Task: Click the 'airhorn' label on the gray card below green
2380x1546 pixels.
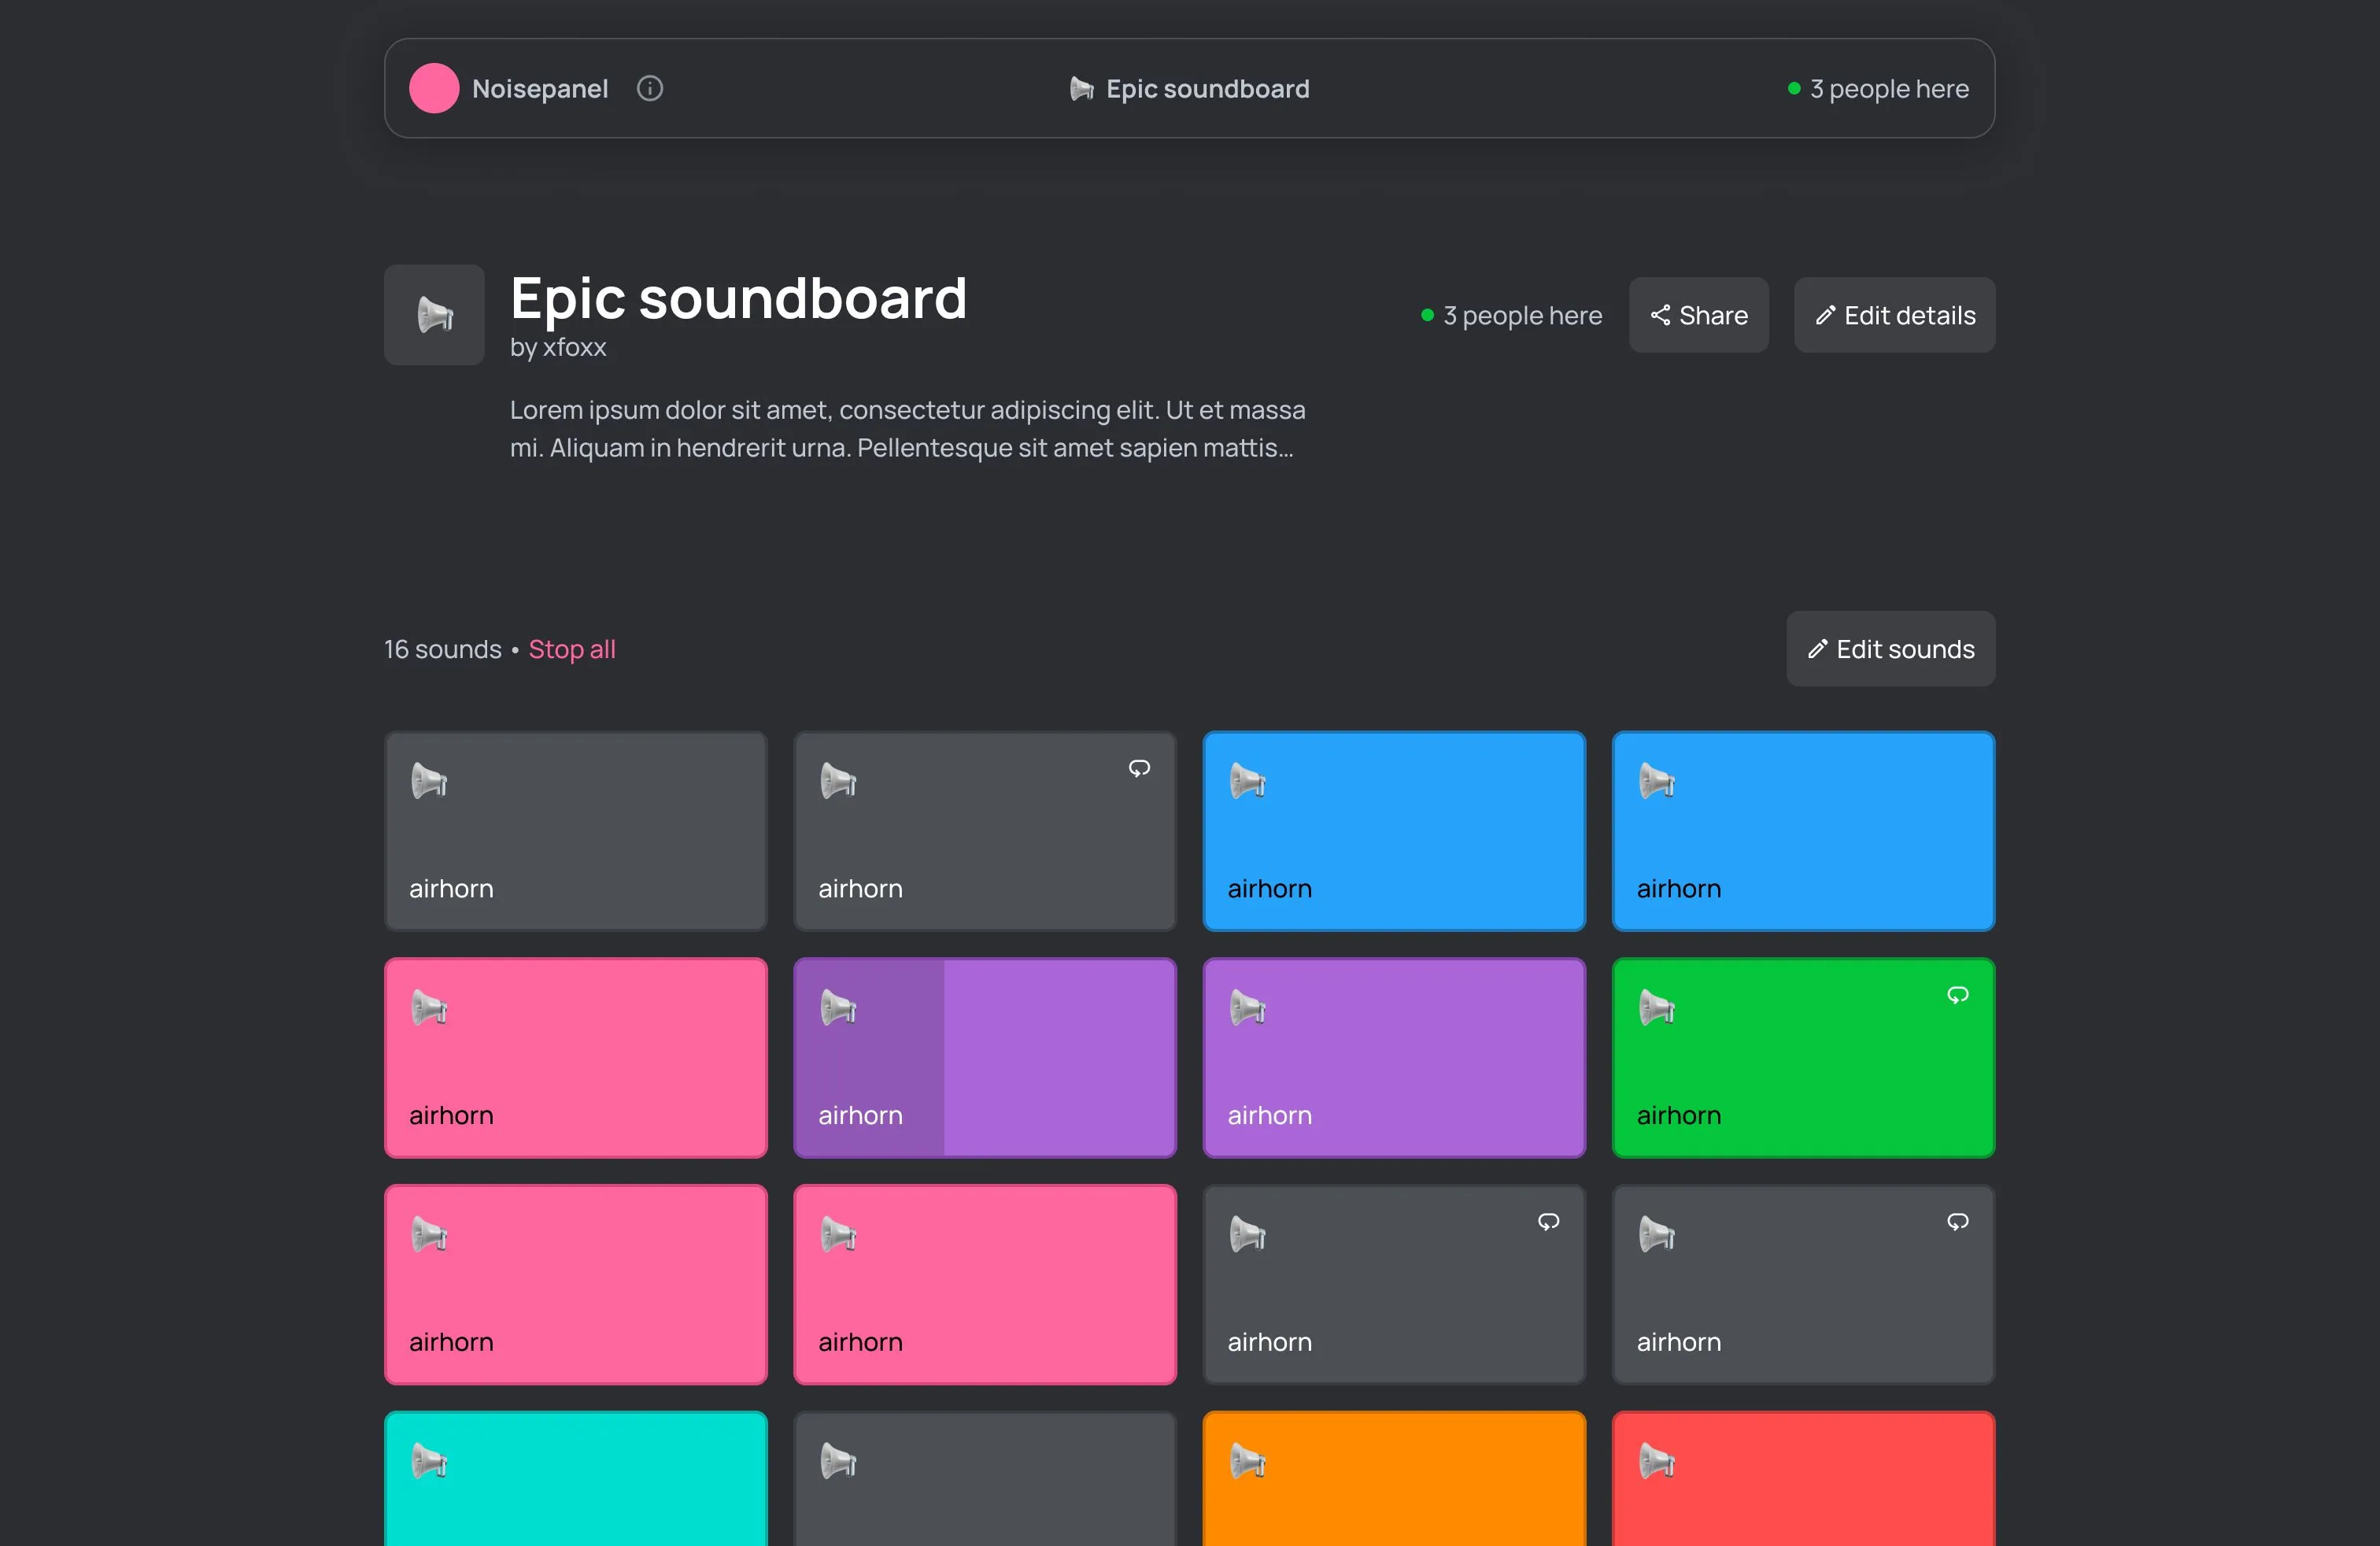Action: 1679,1342
